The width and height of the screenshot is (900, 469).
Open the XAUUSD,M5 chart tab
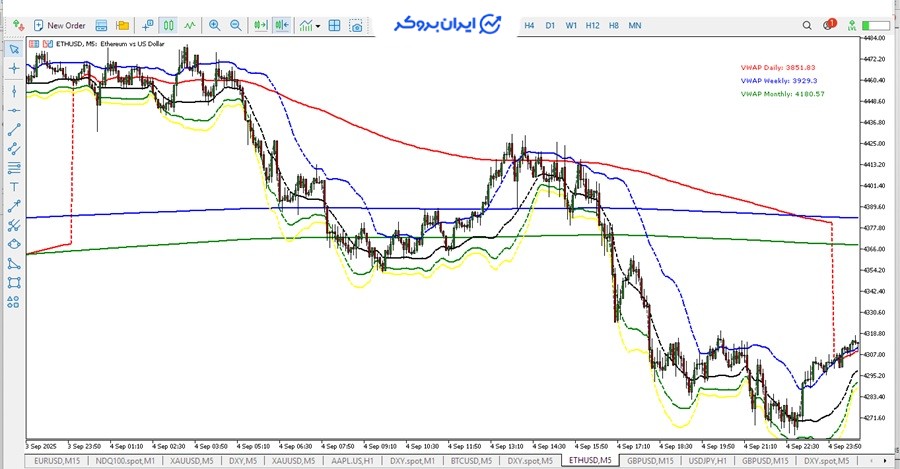(193, 461)
